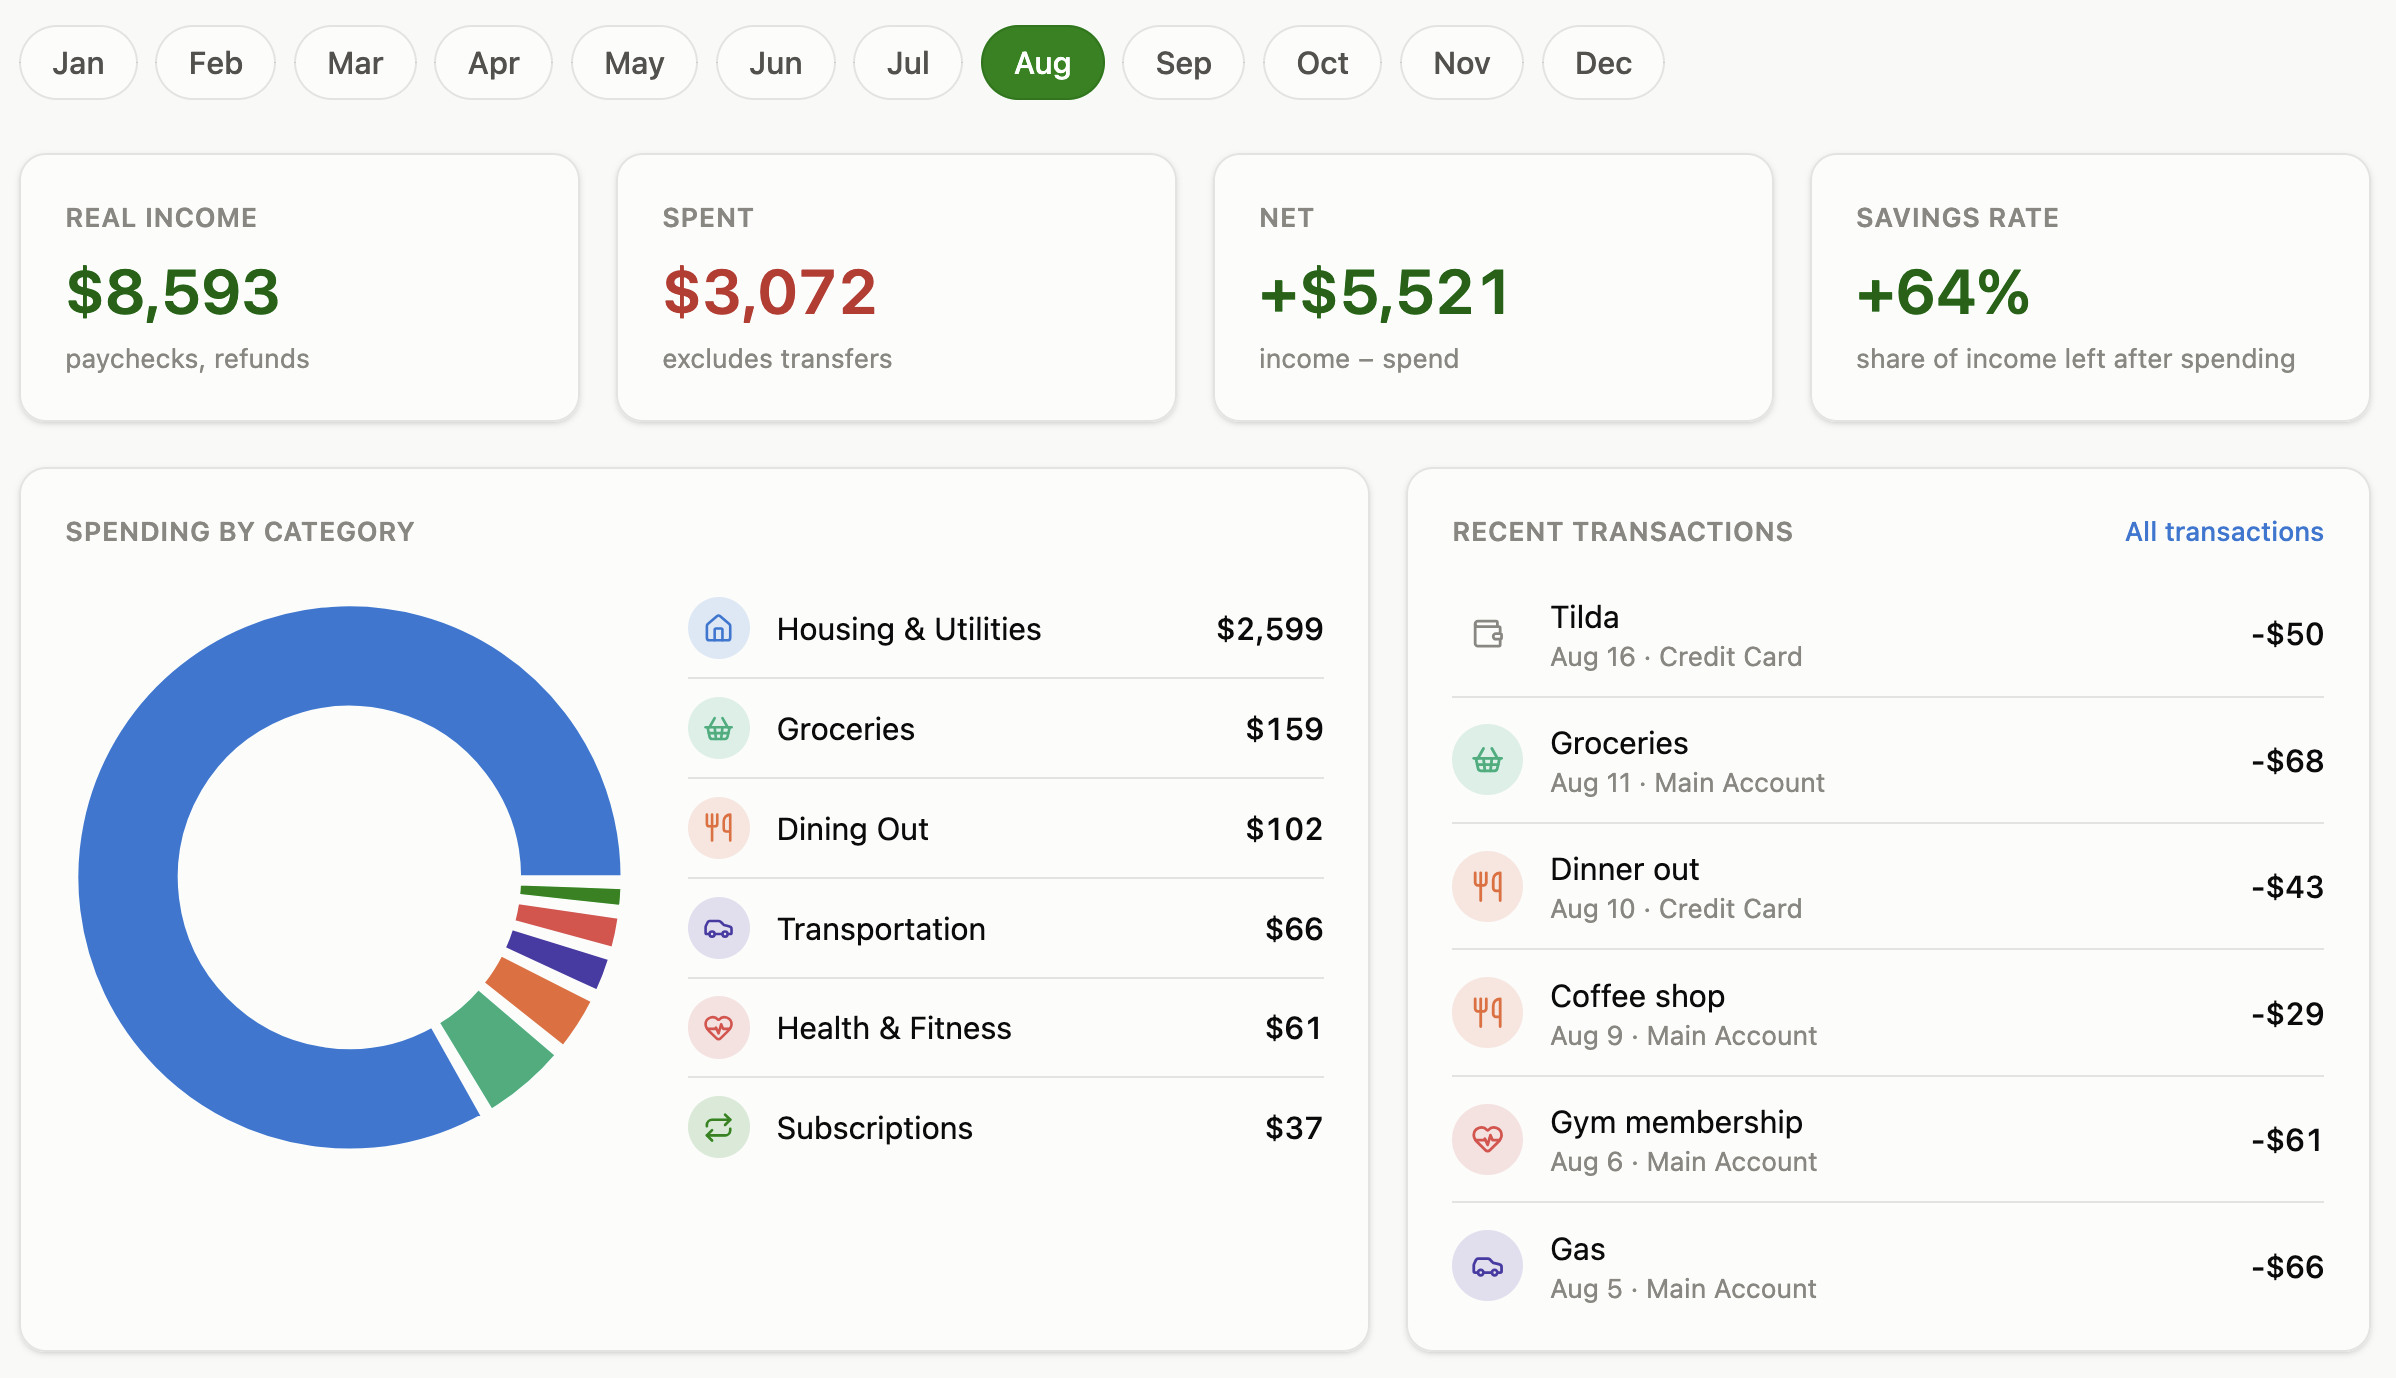Click basket icon beside Aug 11 Groceries transaction

click(1488, 760)
